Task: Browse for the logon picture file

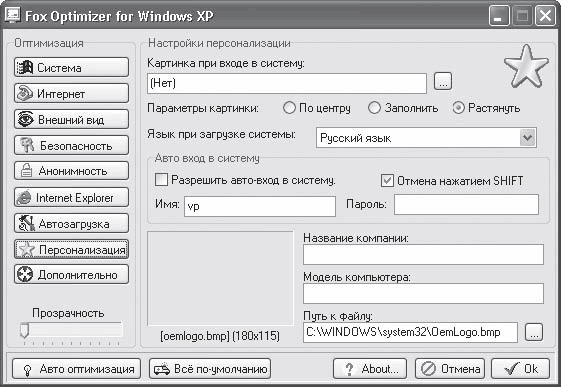Action: 443,81
